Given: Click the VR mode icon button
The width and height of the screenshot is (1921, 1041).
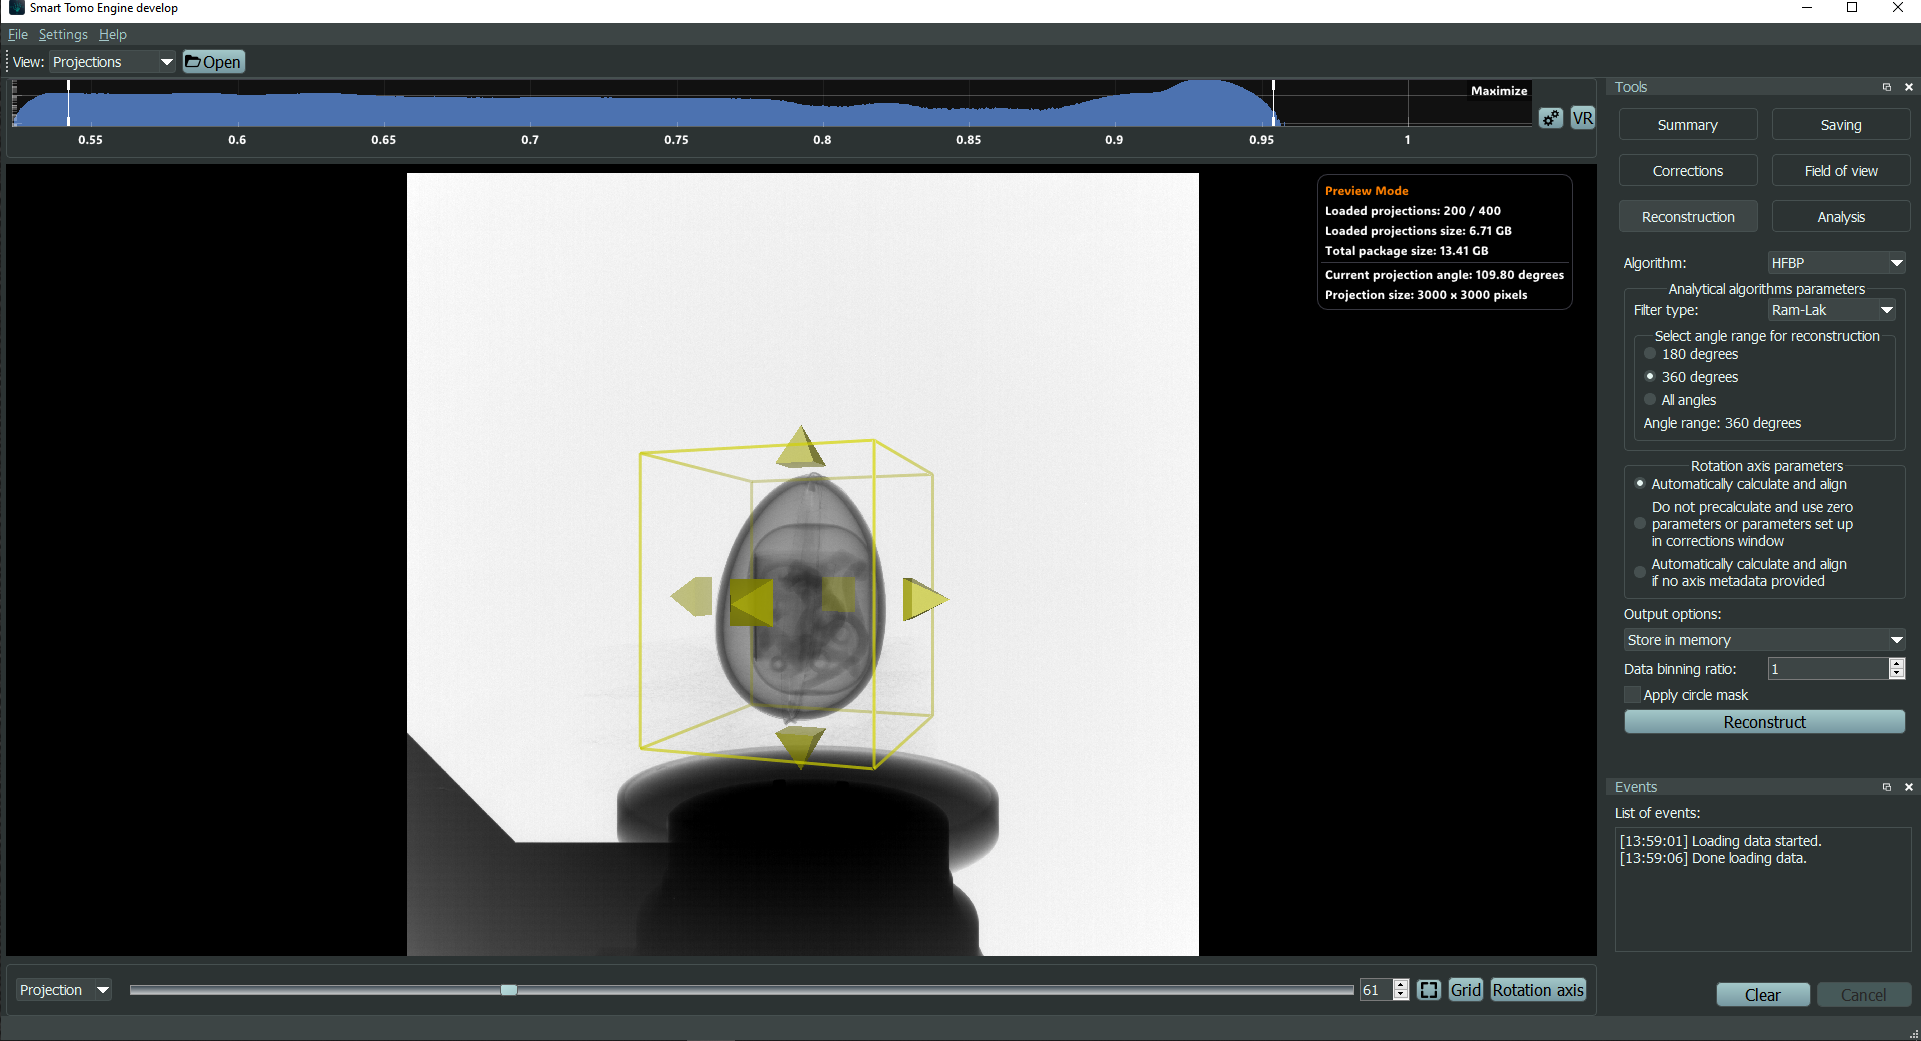Looking at the screenshot, I should (x=1582, y=119).
